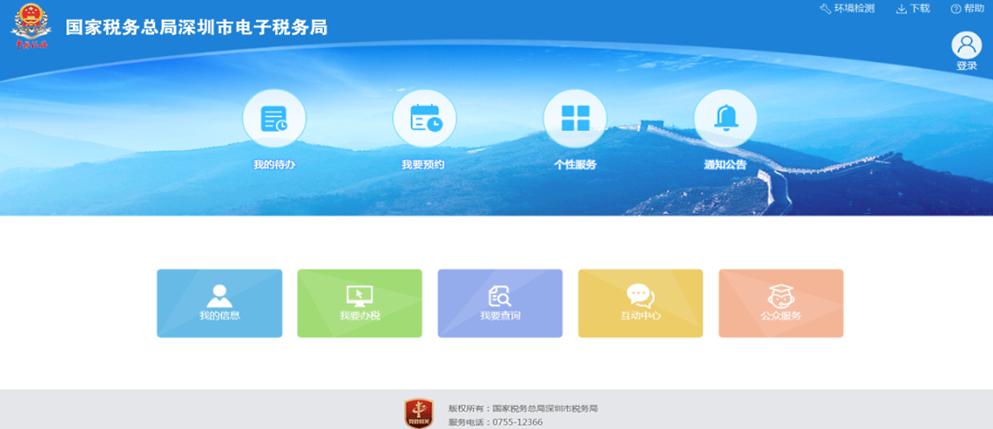993x429 pixels.
Task: Open the 公众服务 tile
Action: point(781,303)
